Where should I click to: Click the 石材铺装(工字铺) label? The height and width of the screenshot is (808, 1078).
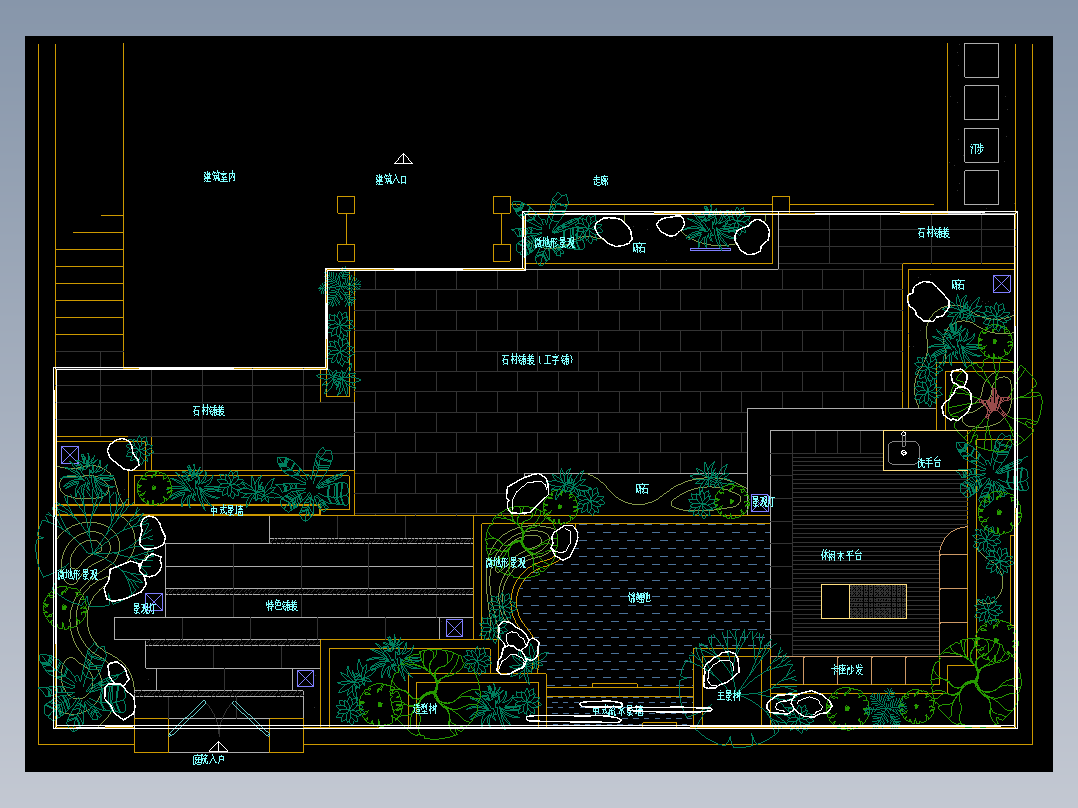pyautogui.click(x=537, y=360)
